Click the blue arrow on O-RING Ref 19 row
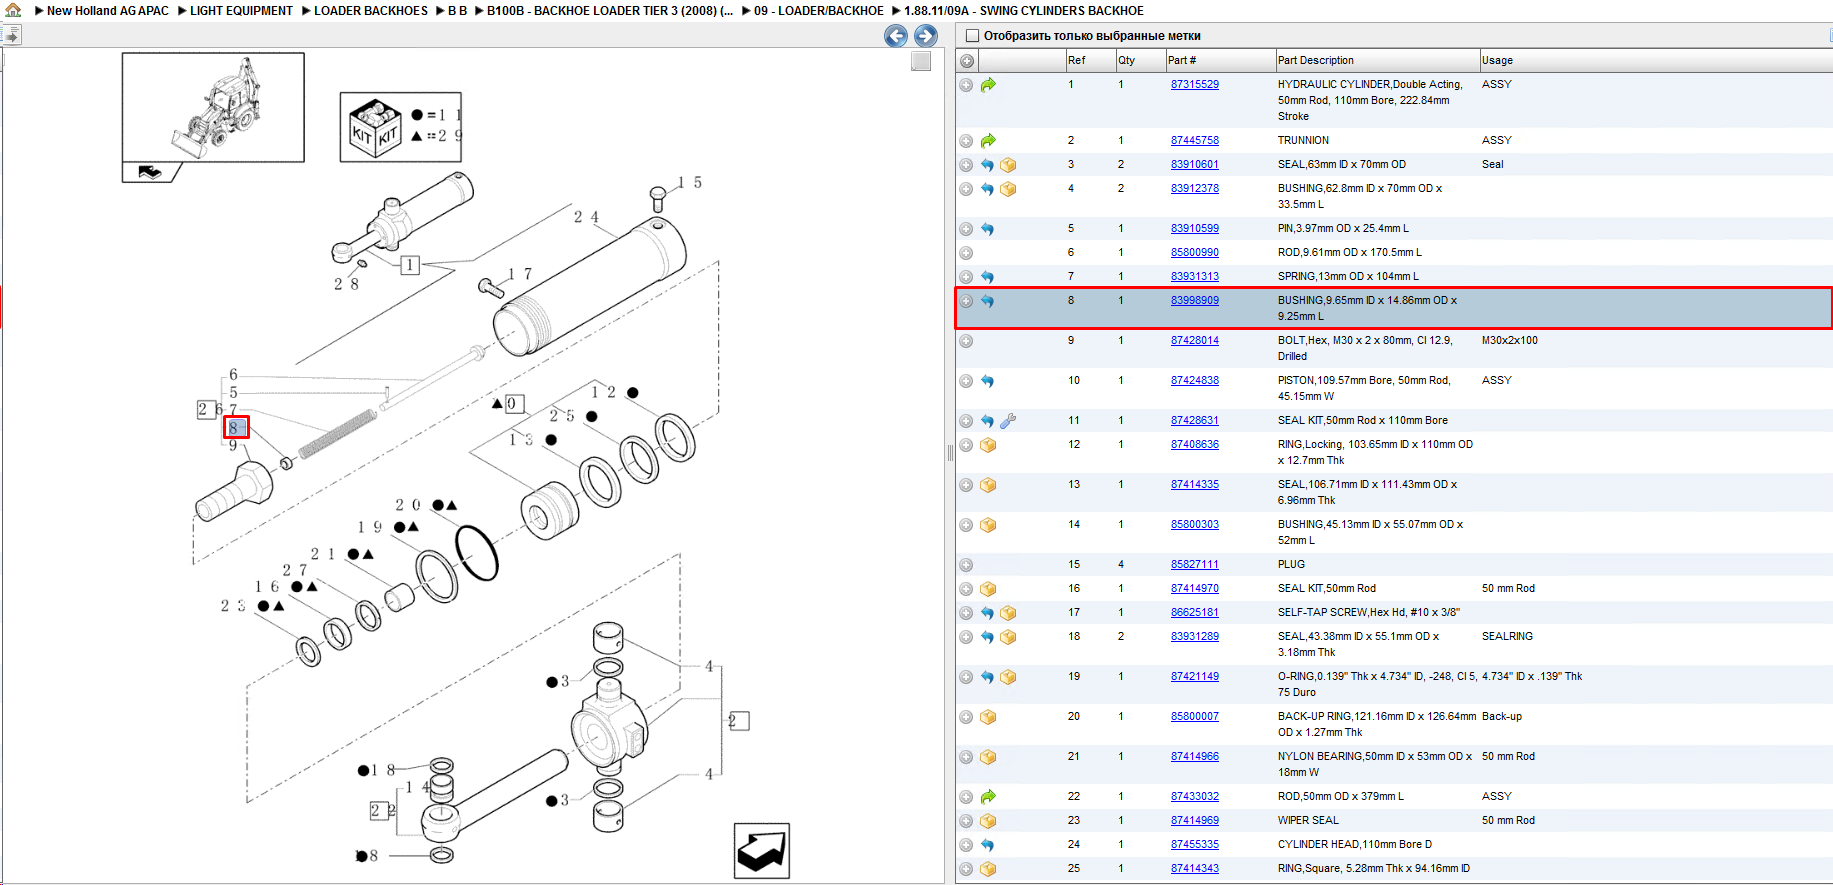1833x885 pixels. tap(988, 677)
